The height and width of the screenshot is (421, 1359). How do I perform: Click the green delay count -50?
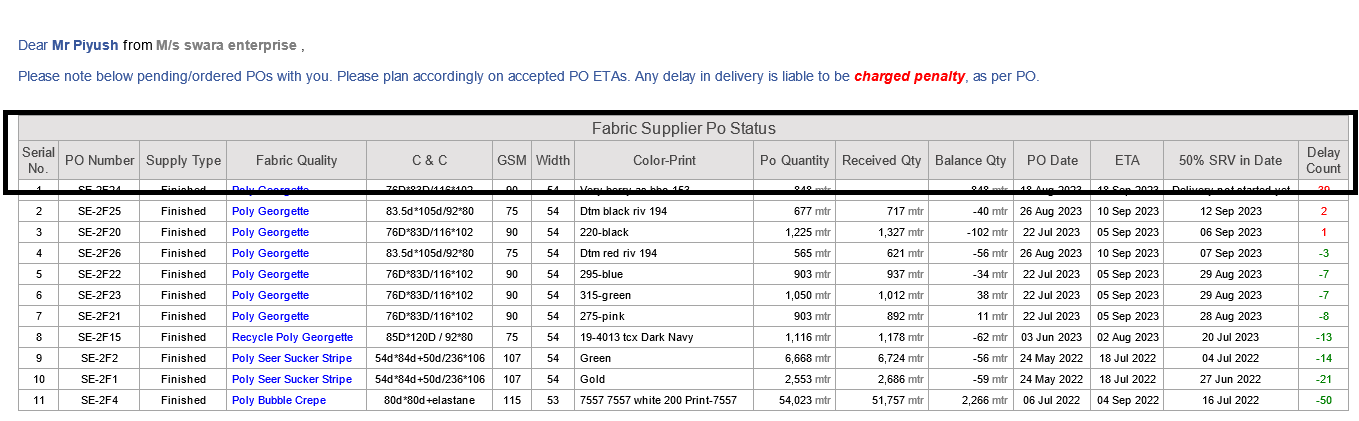[x=1323, y=400]
